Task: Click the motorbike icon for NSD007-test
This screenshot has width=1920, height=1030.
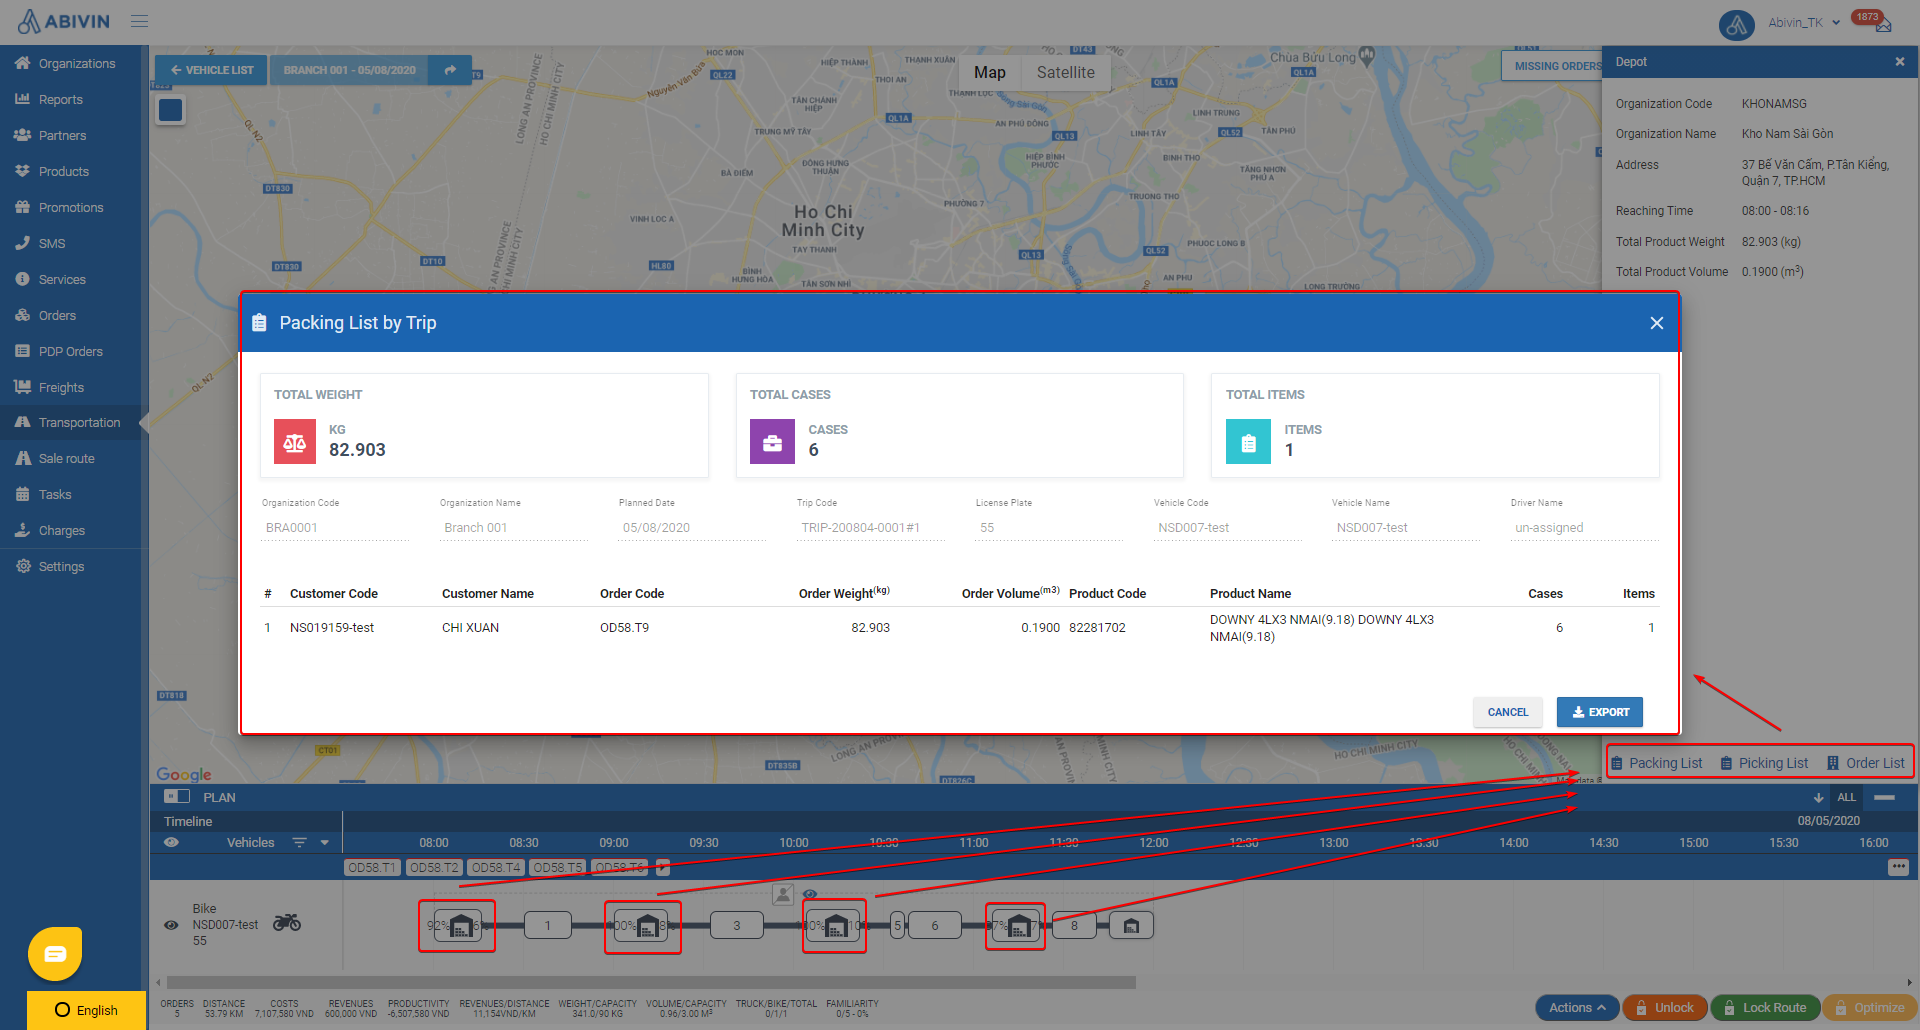Action: point(287,922)
